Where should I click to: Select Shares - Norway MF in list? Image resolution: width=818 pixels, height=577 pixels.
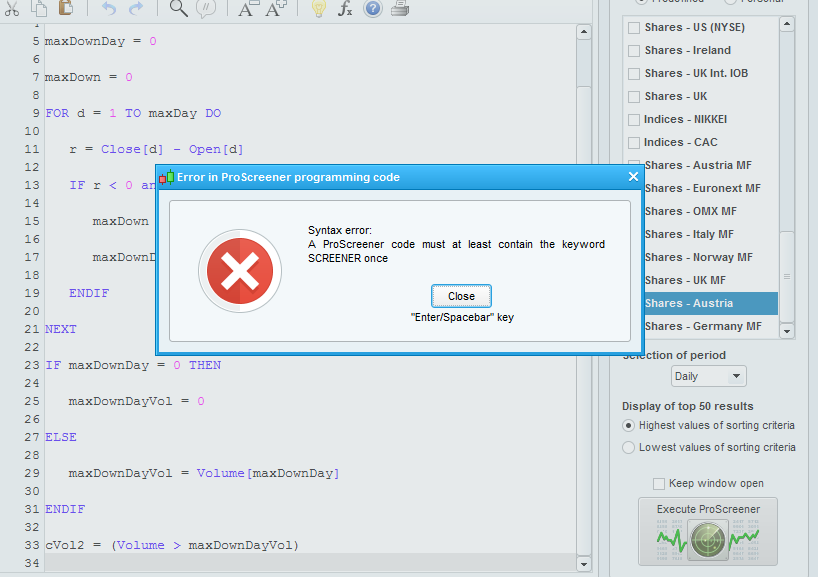[x=699, y=257]
